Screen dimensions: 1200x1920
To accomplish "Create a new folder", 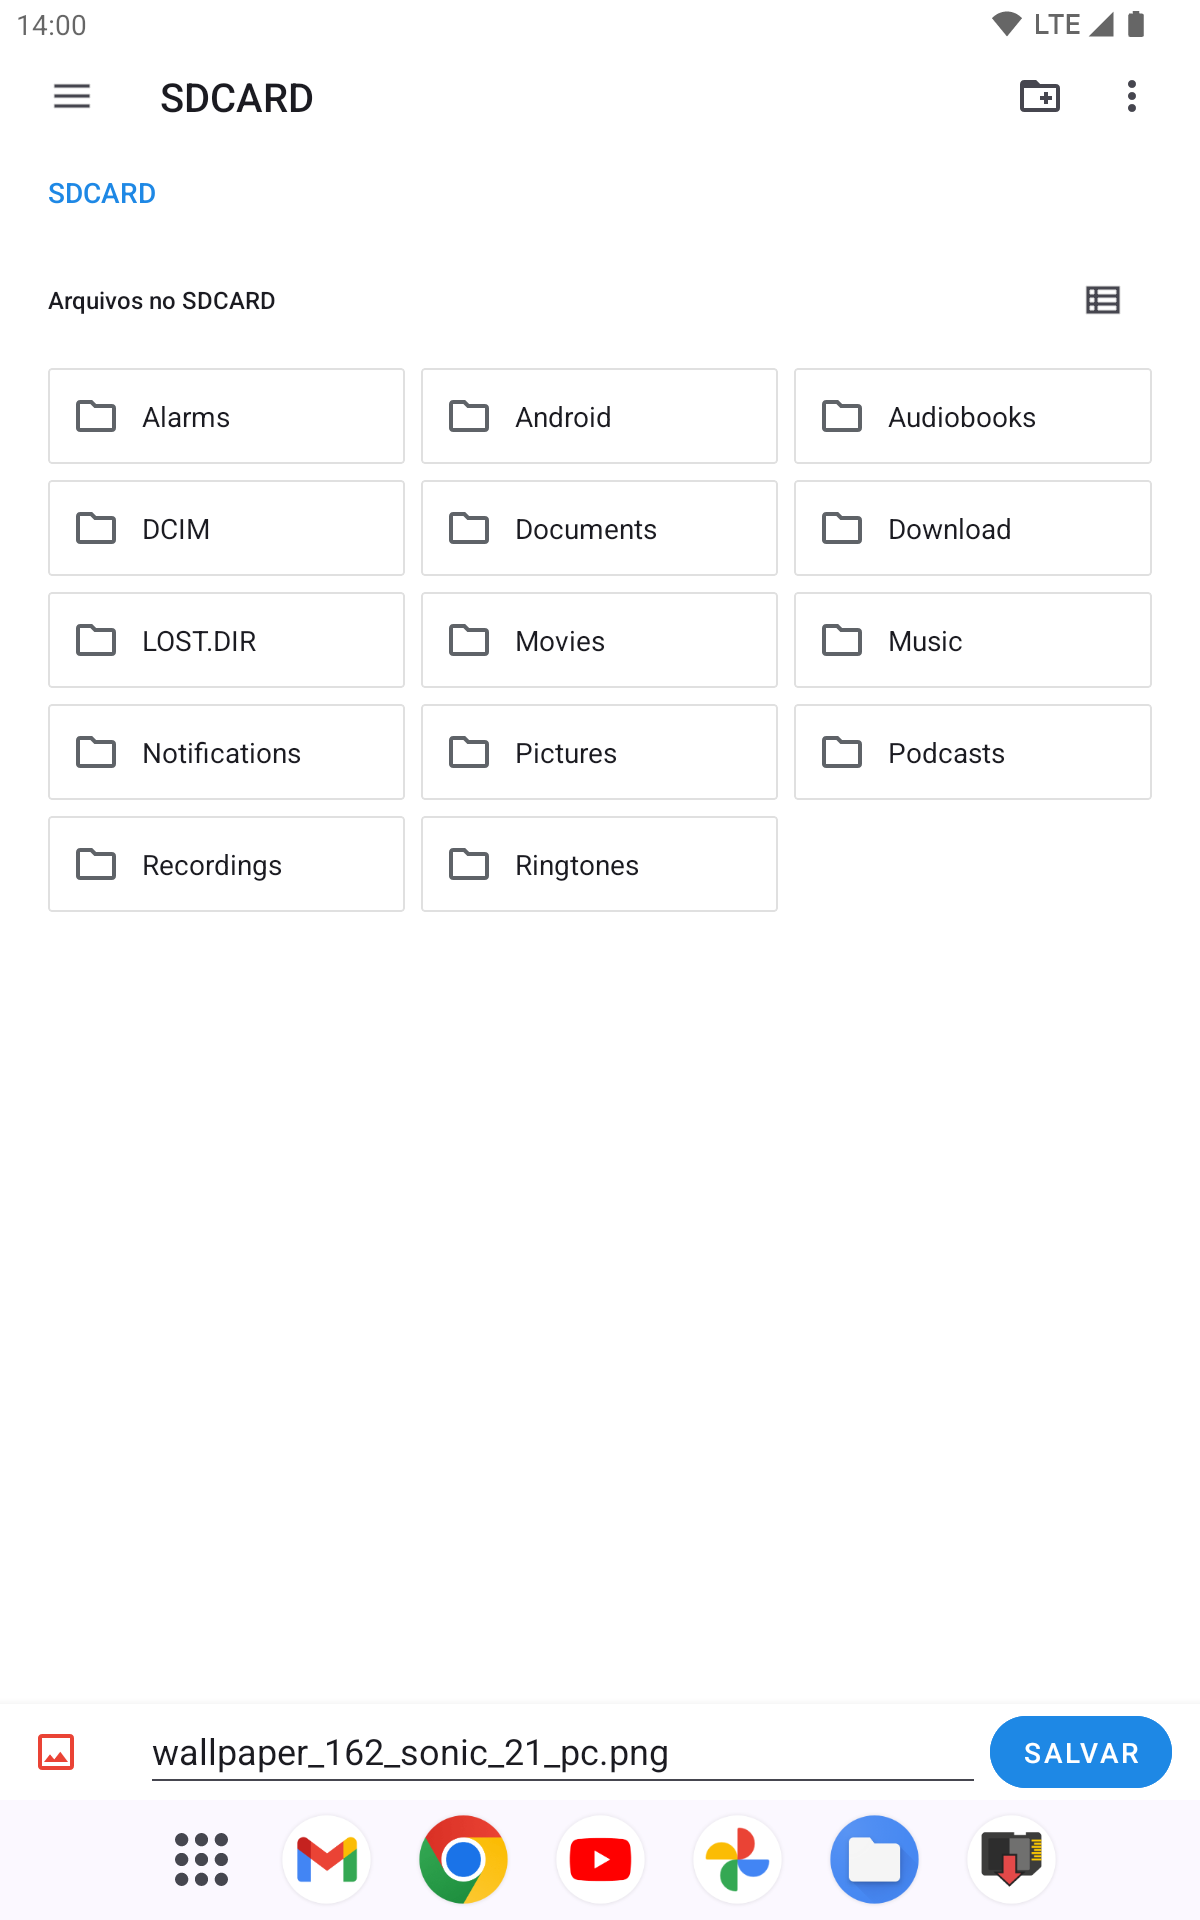I will click(1039, 97).
